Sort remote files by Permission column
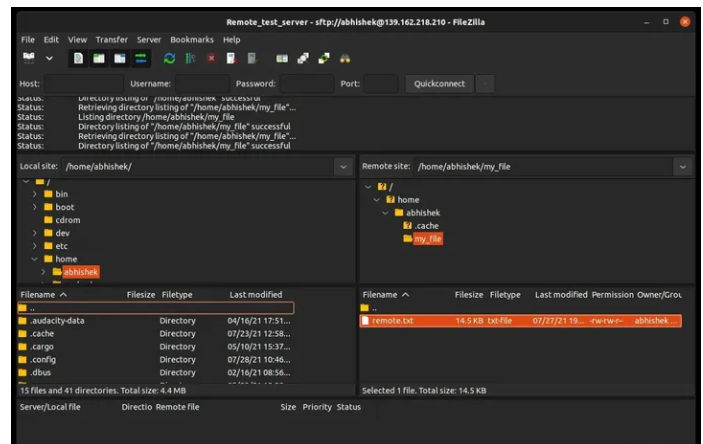This screenshot has width=703, height=444. click(x=612, y=295)
